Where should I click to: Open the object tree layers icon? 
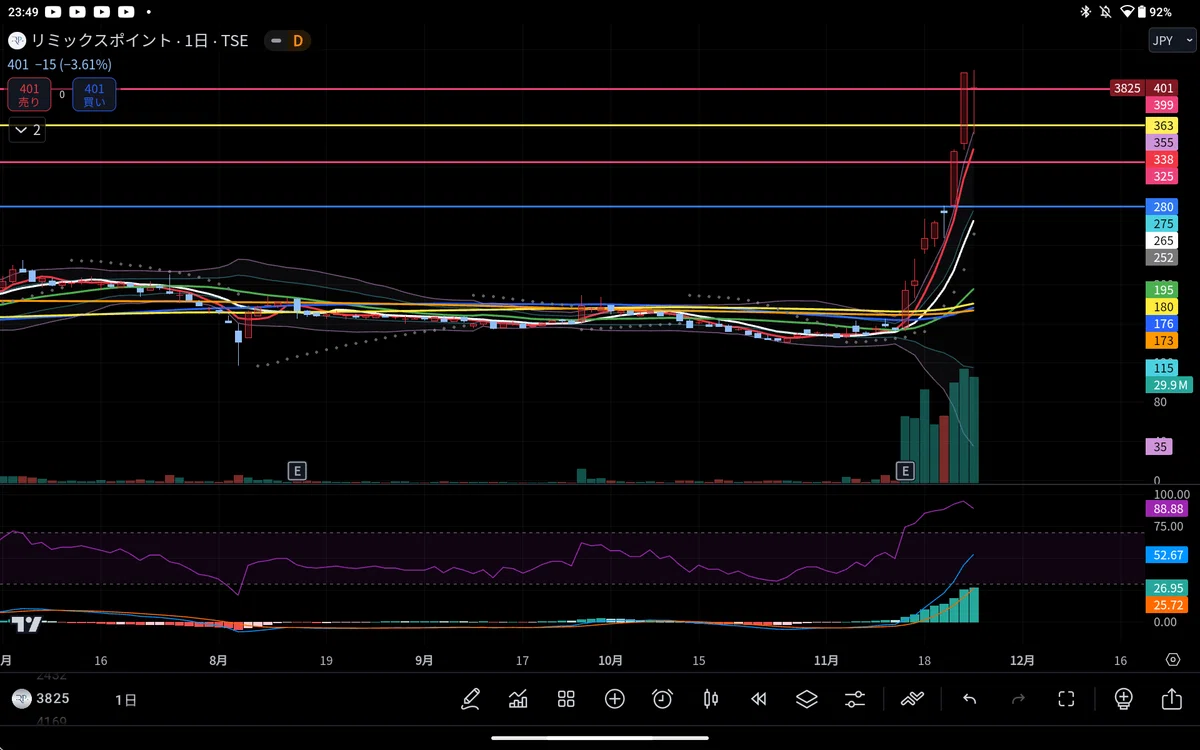(807, 699)
